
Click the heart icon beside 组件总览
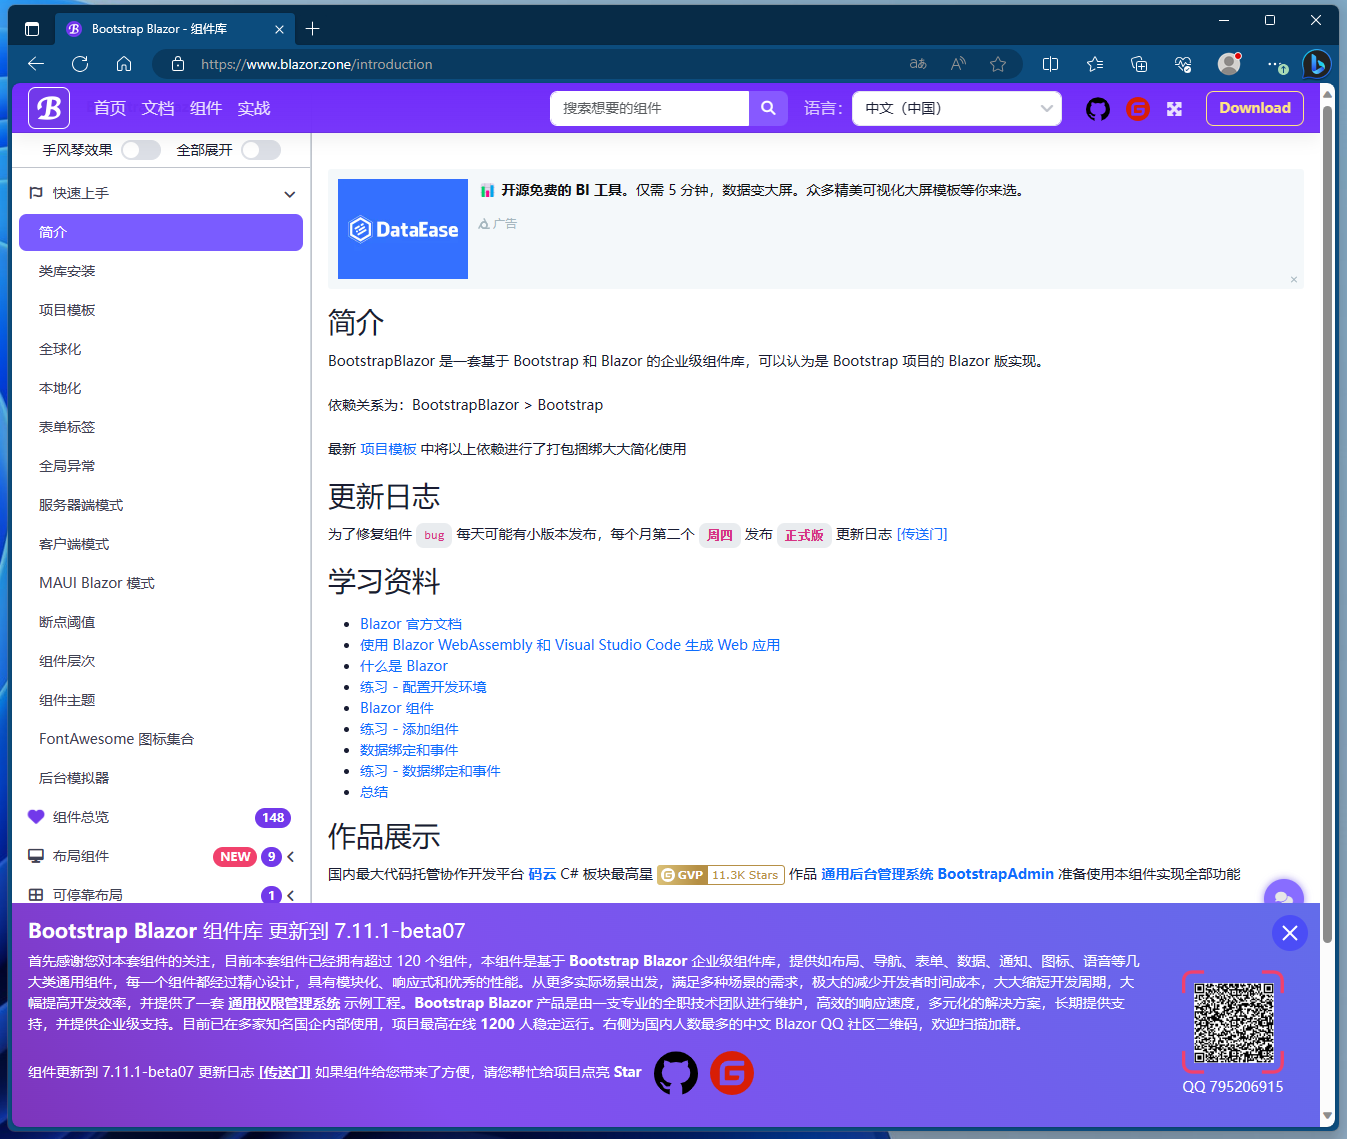(x=36, y=816)
